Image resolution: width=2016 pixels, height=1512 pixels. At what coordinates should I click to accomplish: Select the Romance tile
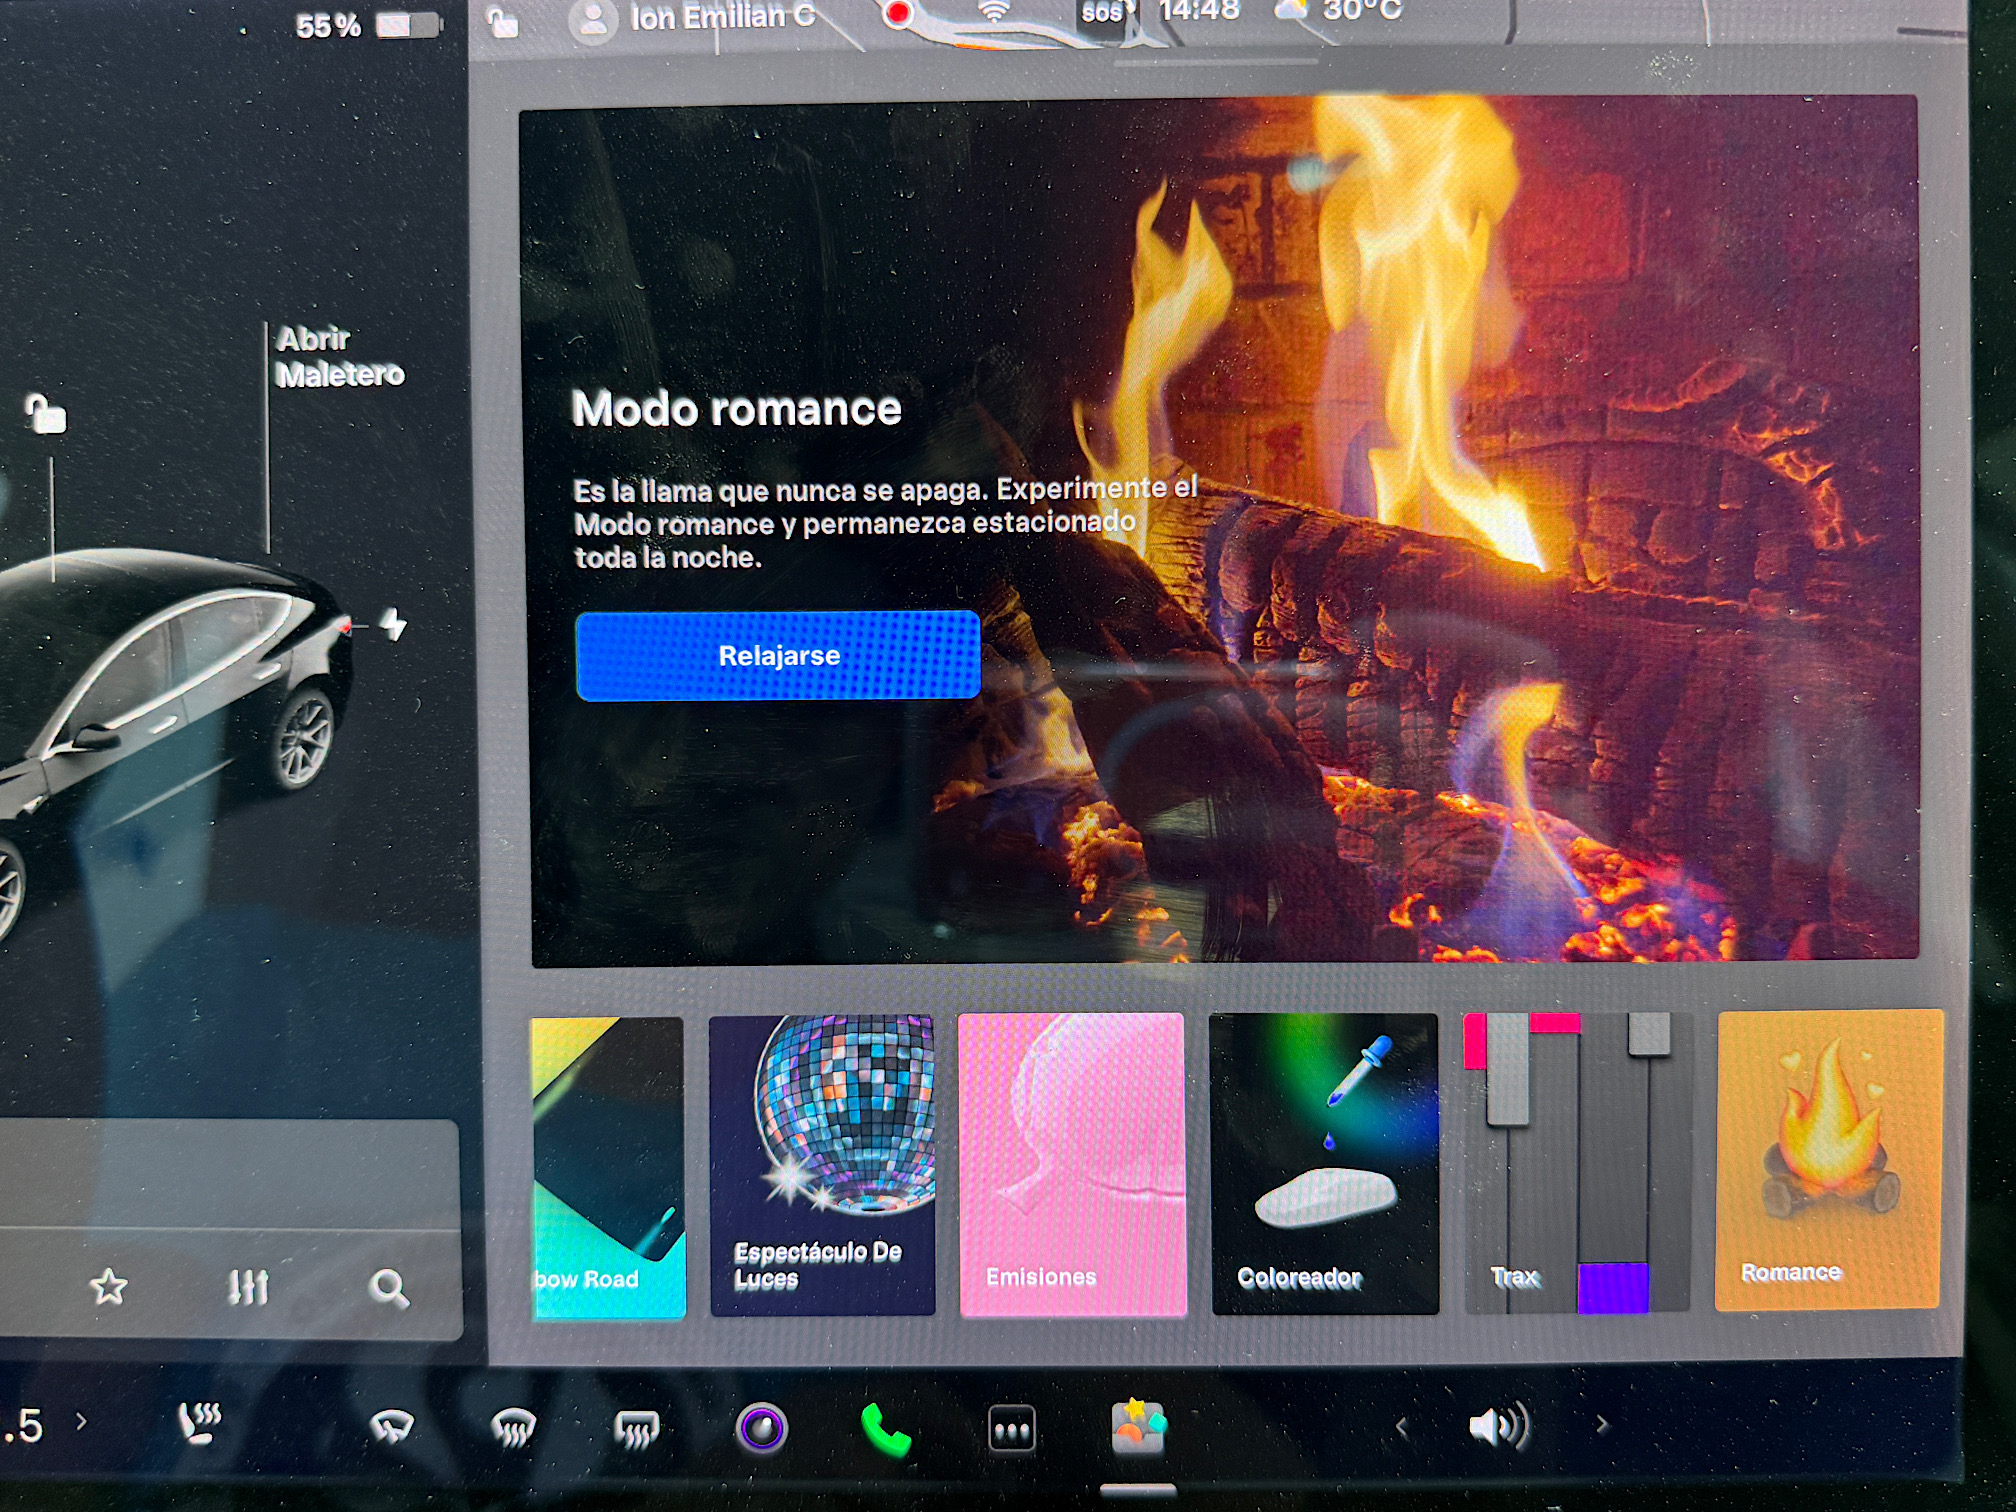point(1828,1160)
